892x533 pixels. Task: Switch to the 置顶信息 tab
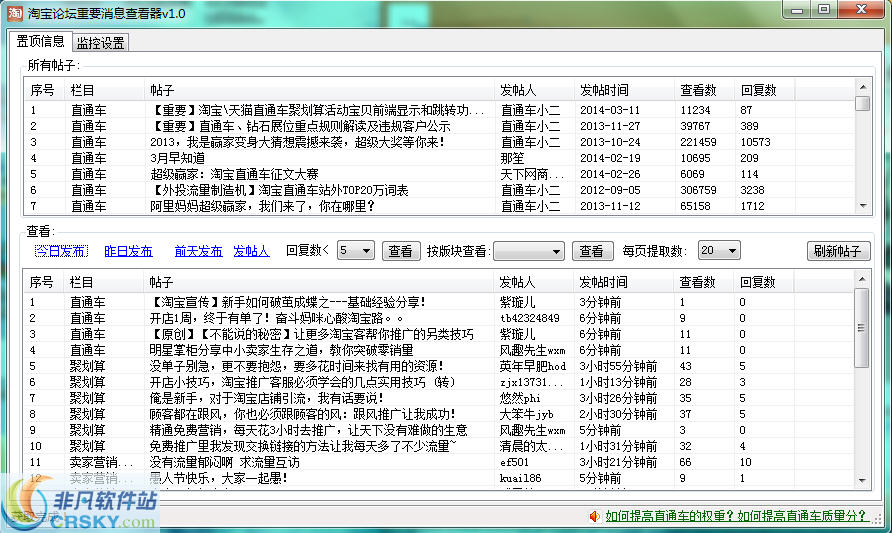[x=40, y=42]
